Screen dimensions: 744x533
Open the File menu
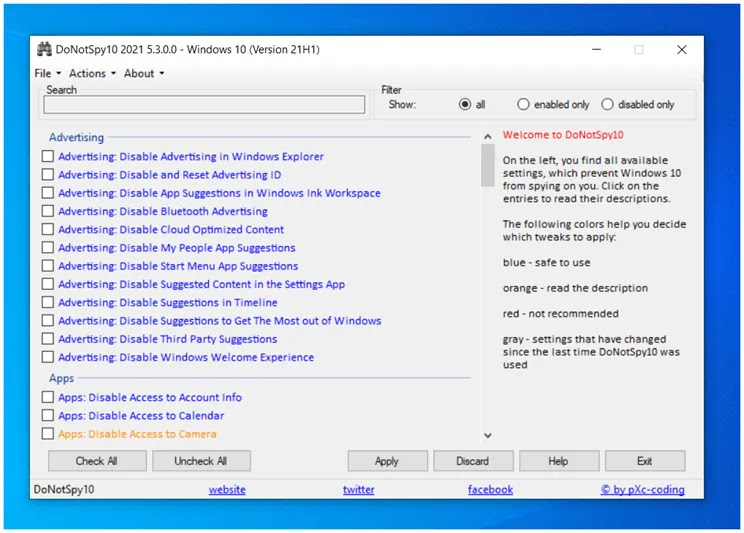(x=43, y=74)
